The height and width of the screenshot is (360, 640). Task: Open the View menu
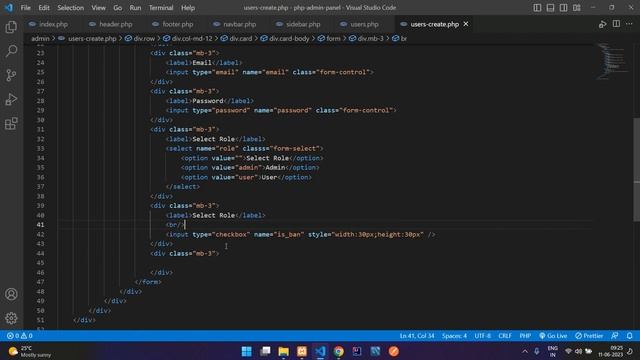click(98, 8)
